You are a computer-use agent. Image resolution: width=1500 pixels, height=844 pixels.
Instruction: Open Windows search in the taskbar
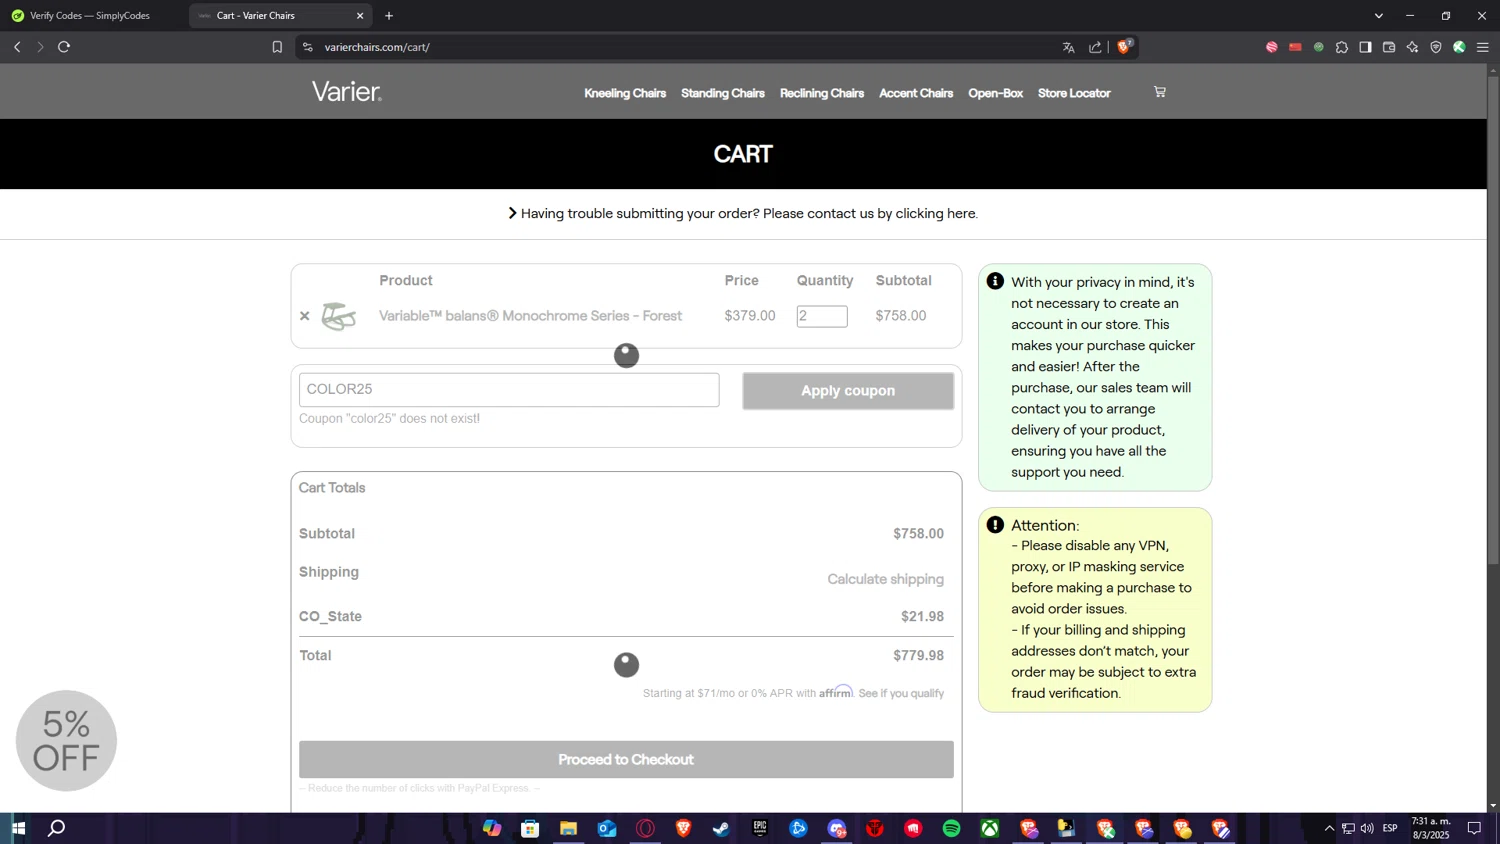tap(57, 828)
